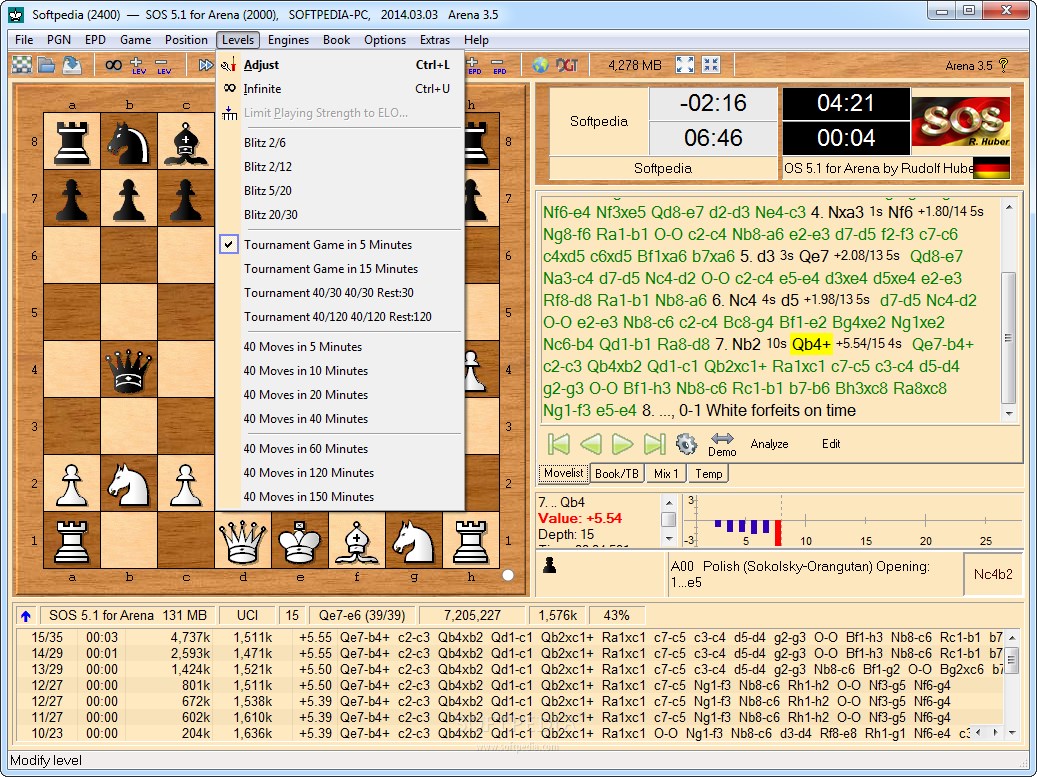Click the SOS engine logo
Screen dimensions: 1037x777
point(961,122)
